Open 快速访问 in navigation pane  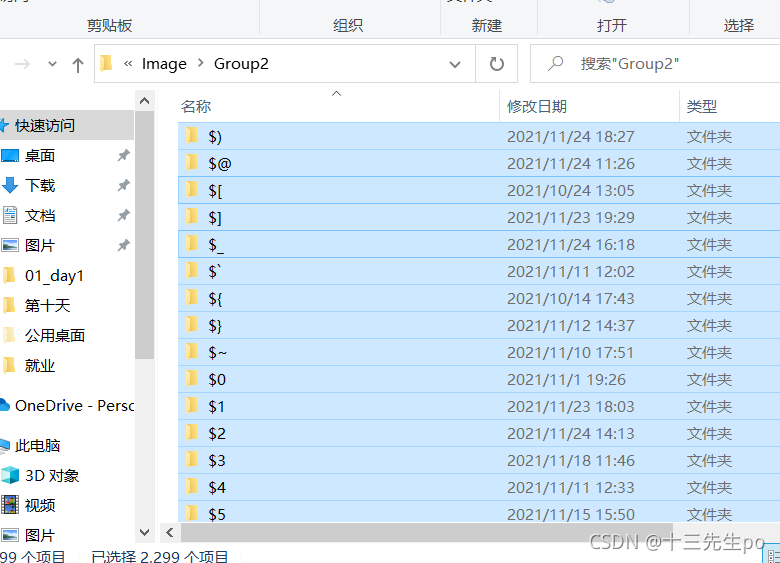(x=45, y=125)
